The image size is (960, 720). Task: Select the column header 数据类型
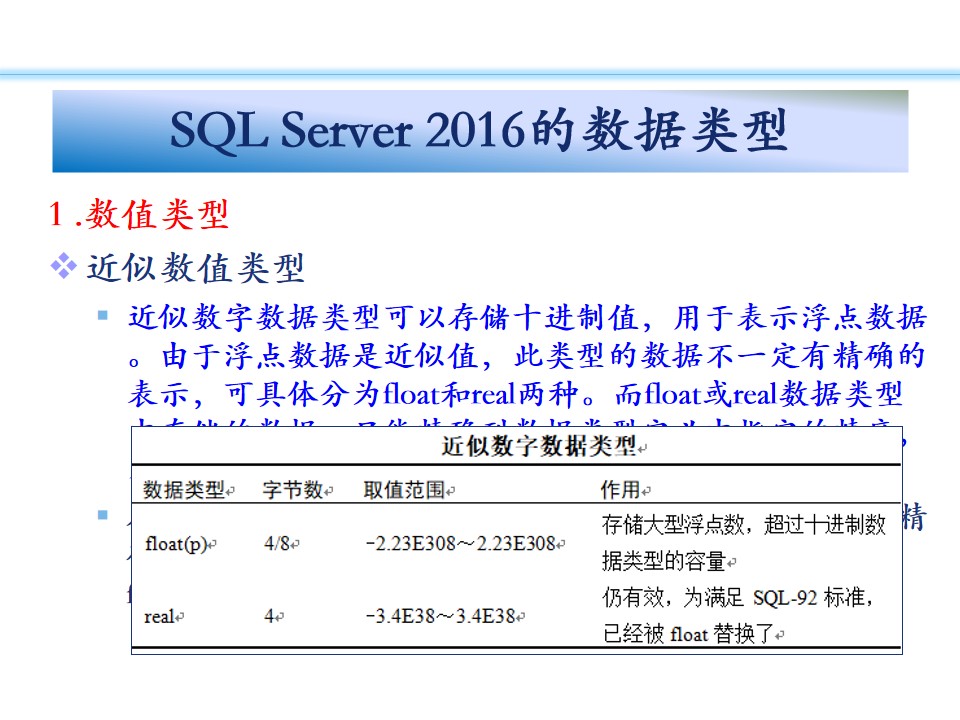[x=185, y=490]
